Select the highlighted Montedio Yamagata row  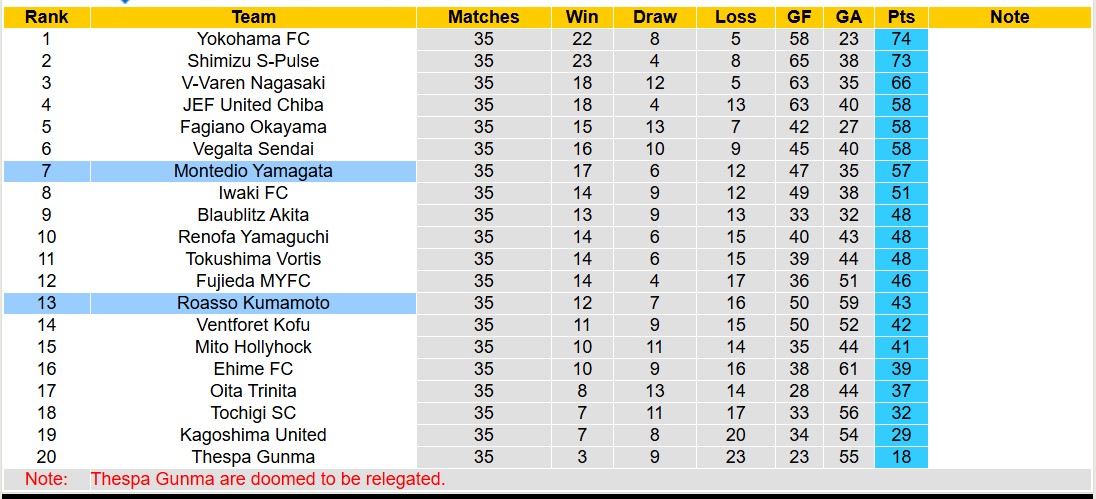[253, 171]
